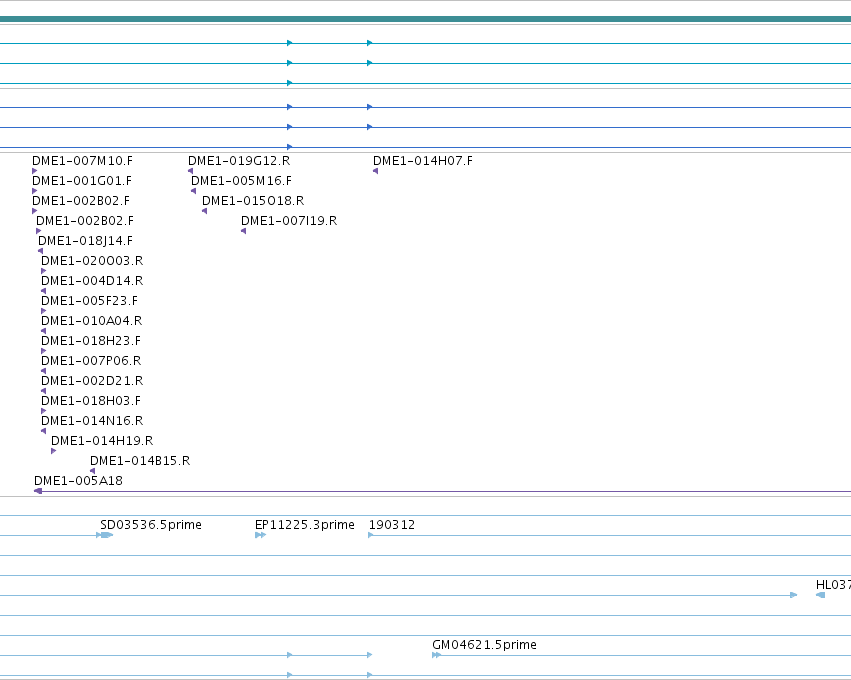Select the DME1-020O03.R feature label
Viewport: 851px width, 680px height.
(92, 260)
